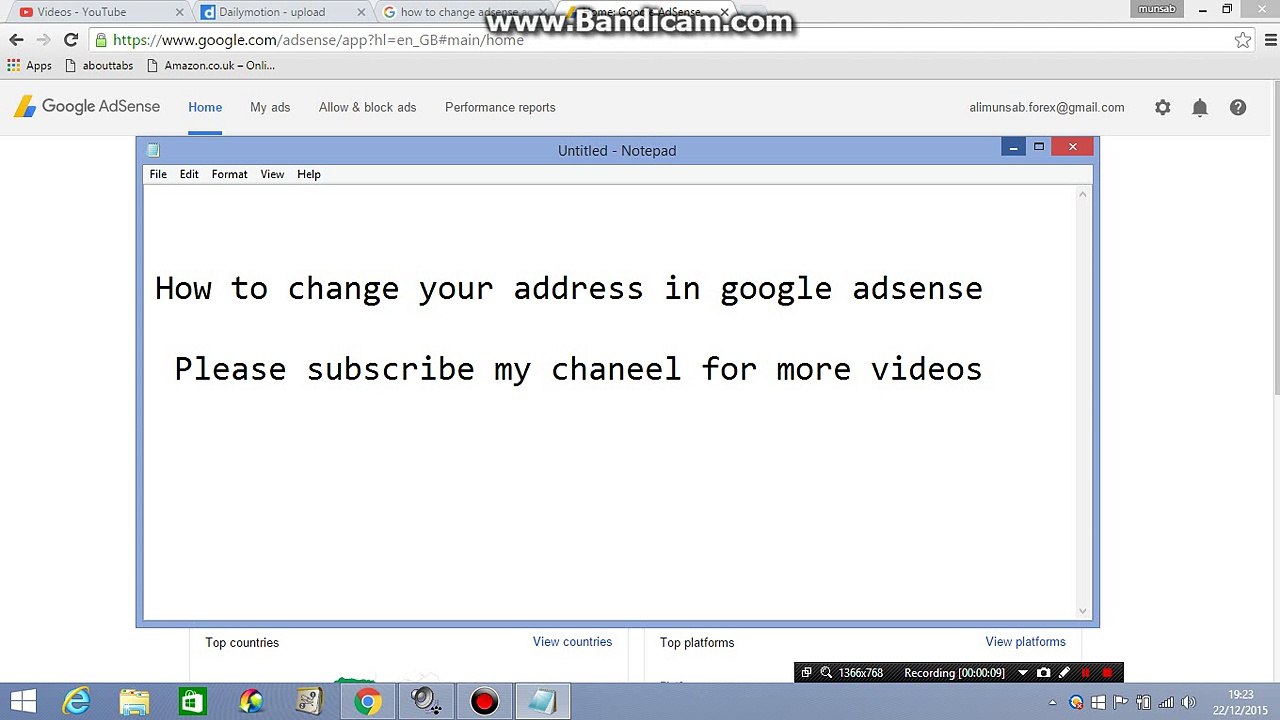This screenshot has width=1280, height=720.
Task: Click View platforms link
Action: point(1025,642)
